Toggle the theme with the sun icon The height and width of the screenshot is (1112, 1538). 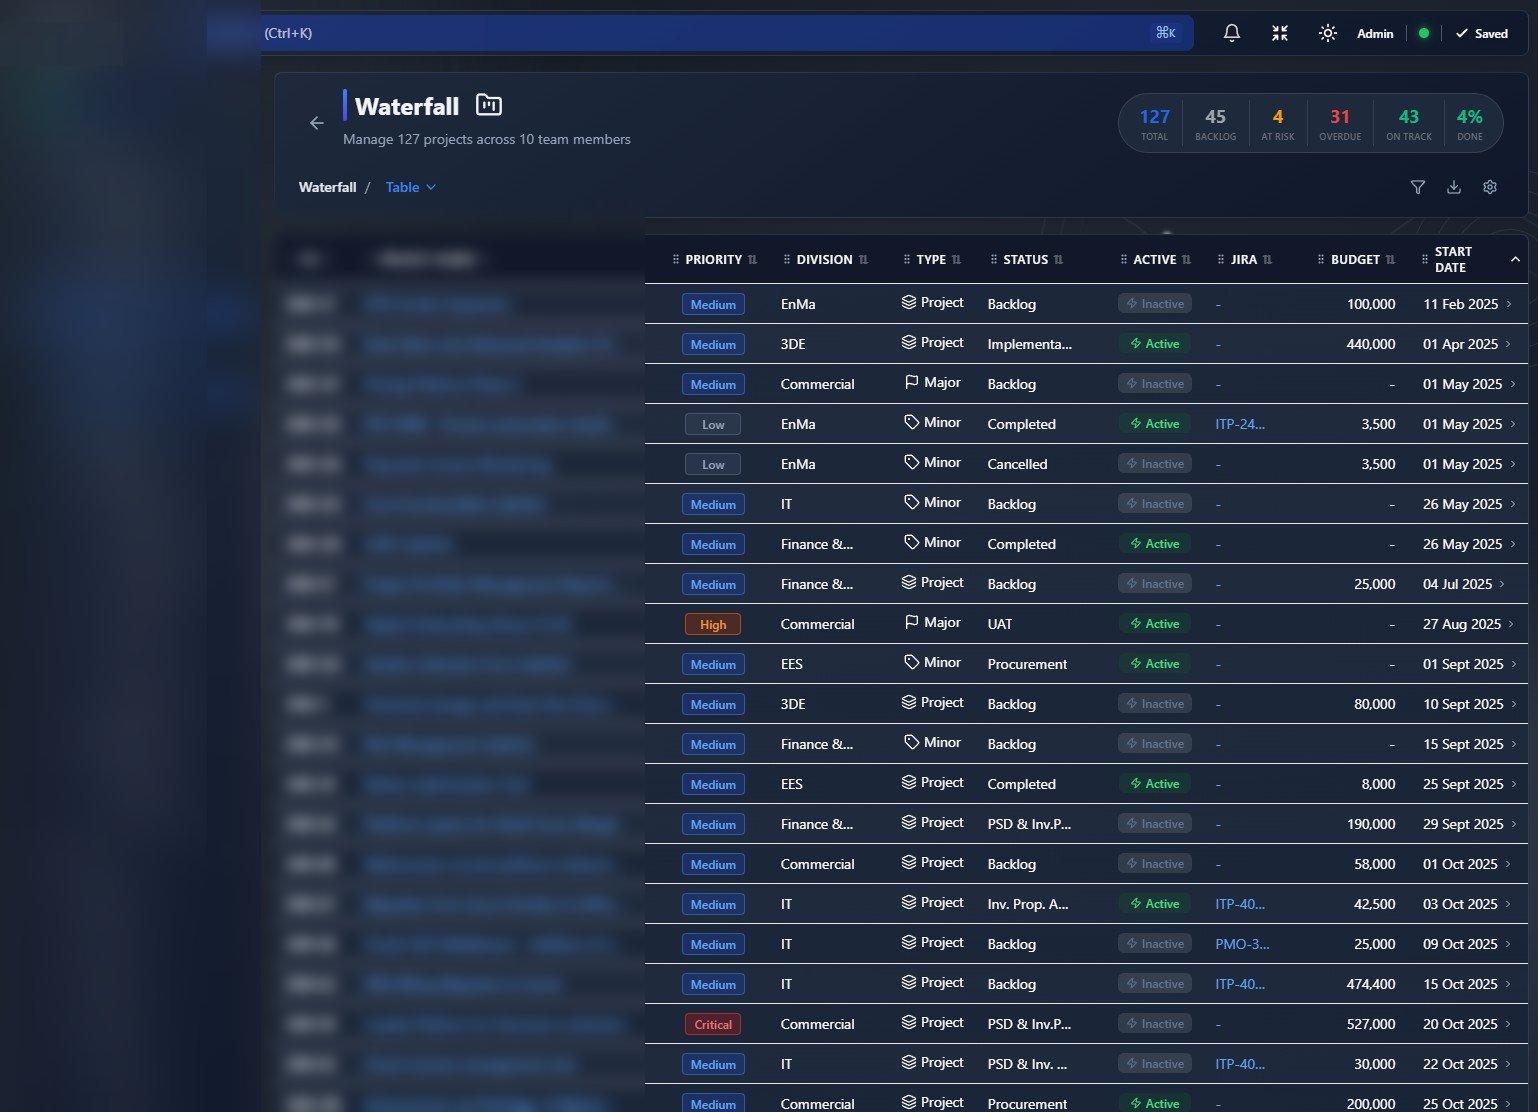tap(1327, 33)
